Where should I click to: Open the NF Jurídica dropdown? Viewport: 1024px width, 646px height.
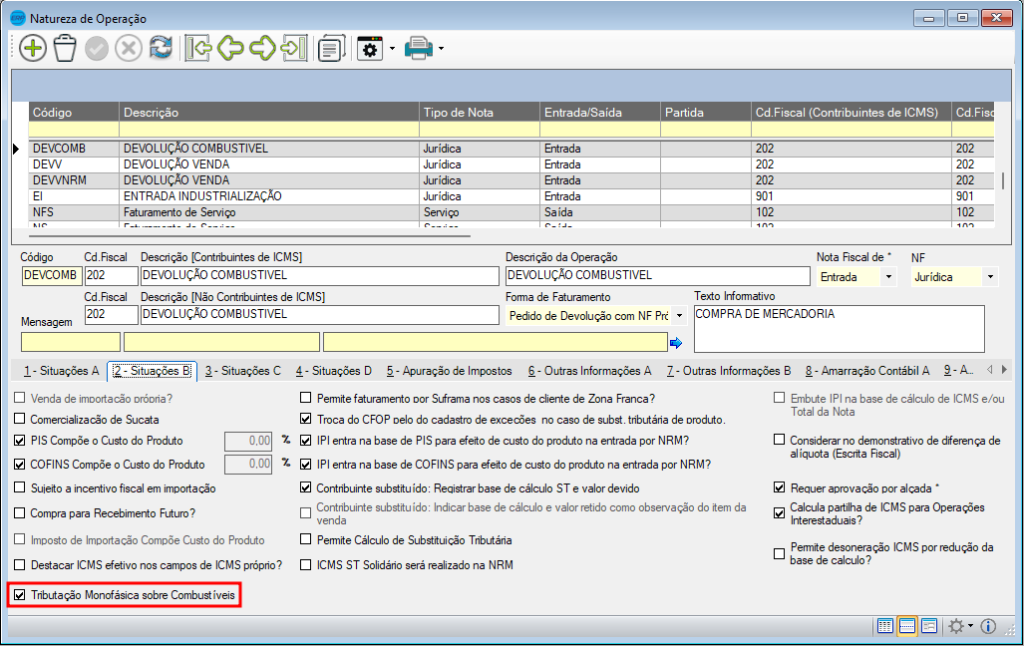pos(990,277)
